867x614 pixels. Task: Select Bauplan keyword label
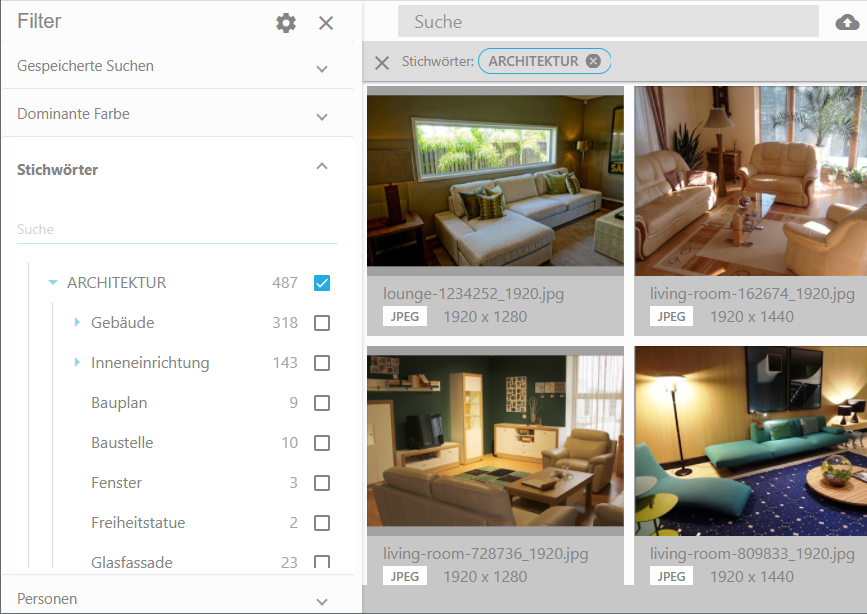(119, 403)
